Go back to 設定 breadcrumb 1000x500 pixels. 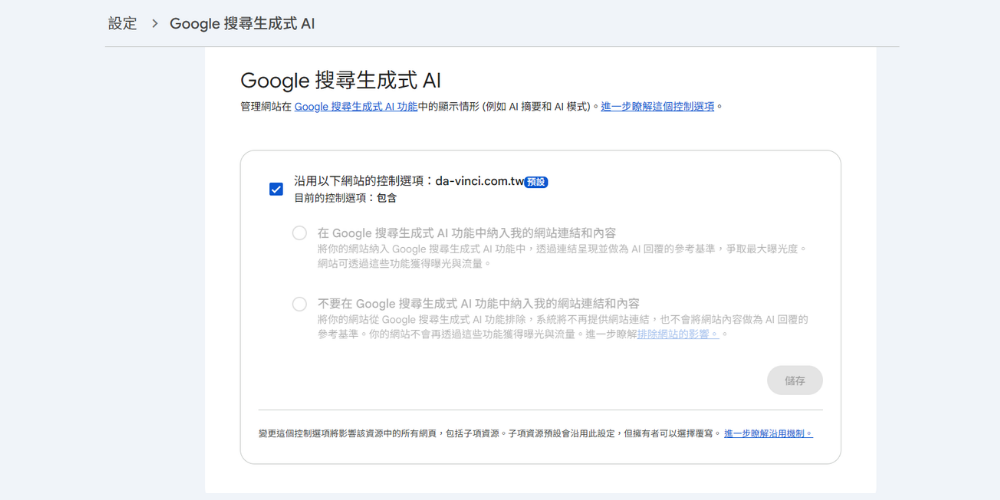pyautogui.click(x=122, y=24)
